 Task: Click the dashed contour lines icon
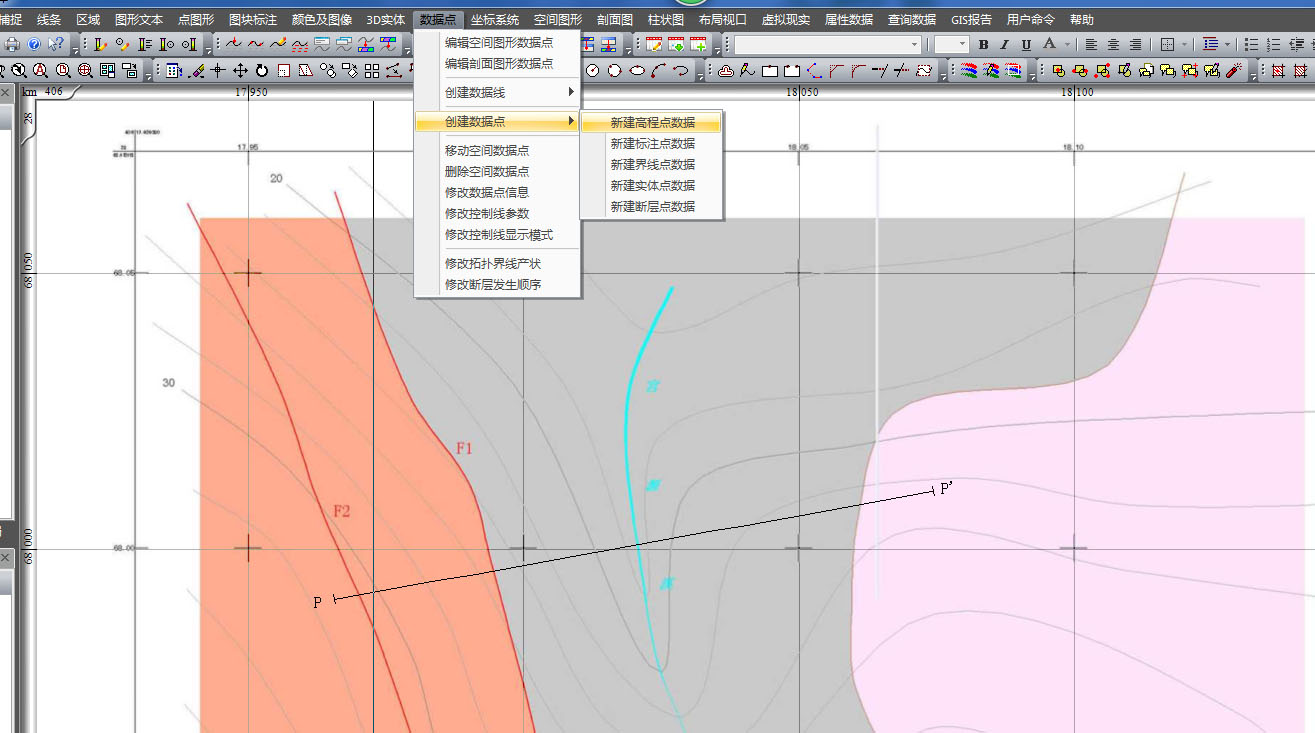point(300,44)
